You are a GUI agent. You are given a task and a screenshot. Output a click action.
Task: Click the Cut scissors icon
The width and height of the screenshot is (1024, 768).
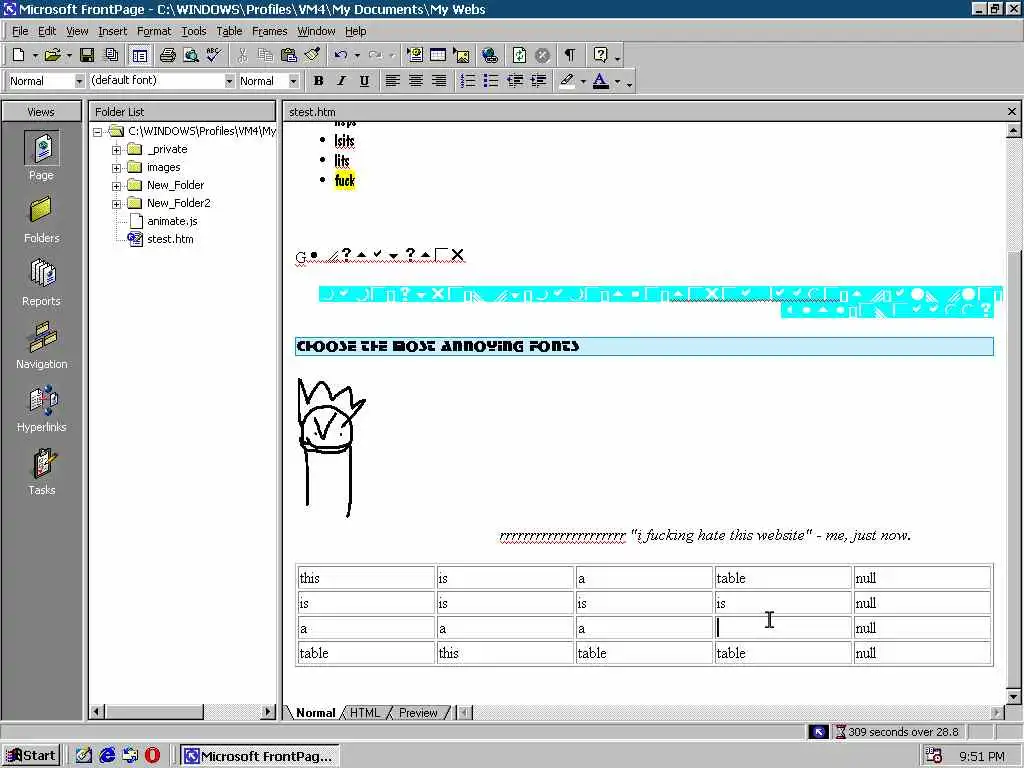coord(242,56)
